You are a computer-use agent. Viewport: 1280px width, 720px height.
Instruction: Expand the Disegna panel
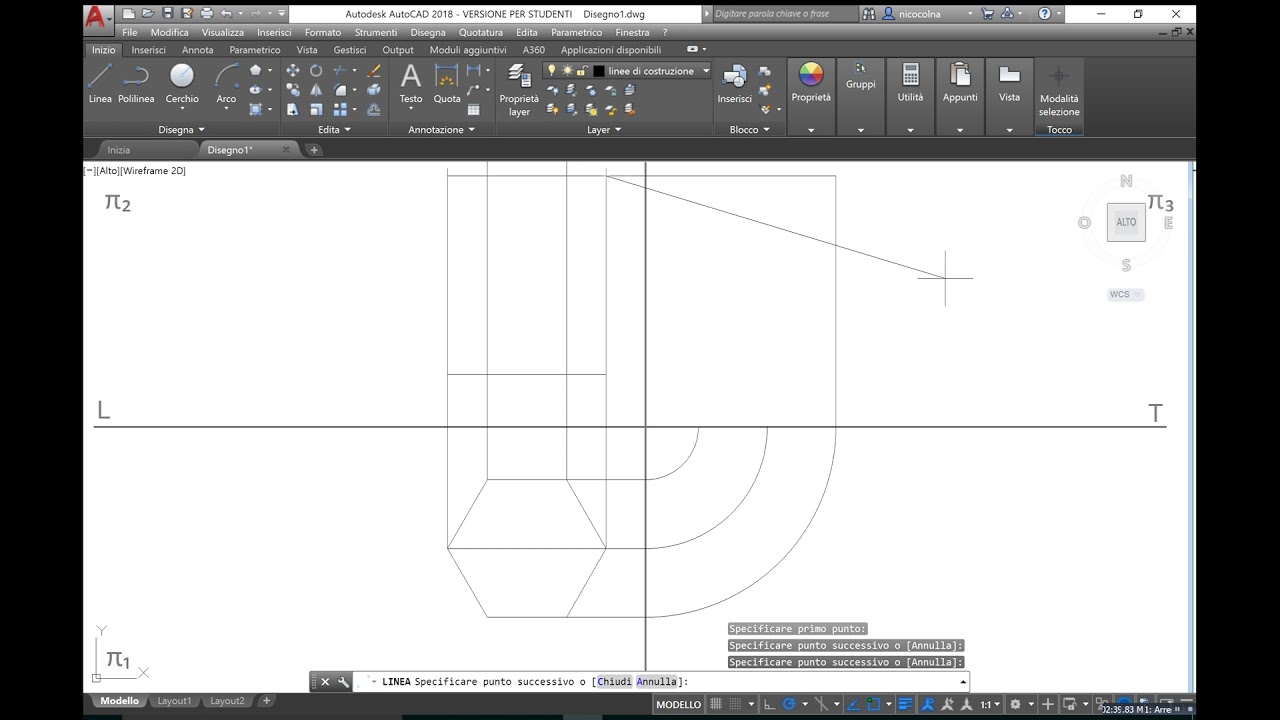coord(181,130)
